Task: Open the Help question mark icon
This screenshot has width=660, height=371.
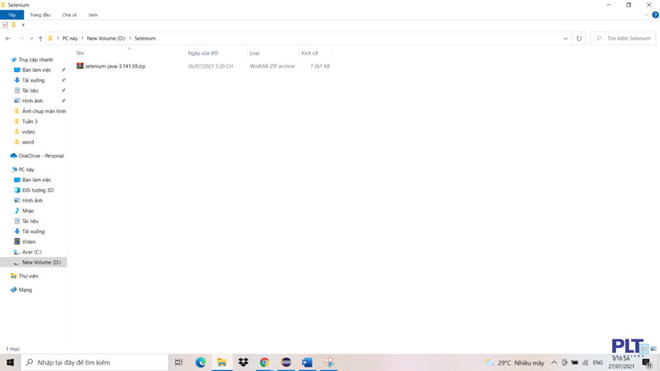Action: (655, 15)
